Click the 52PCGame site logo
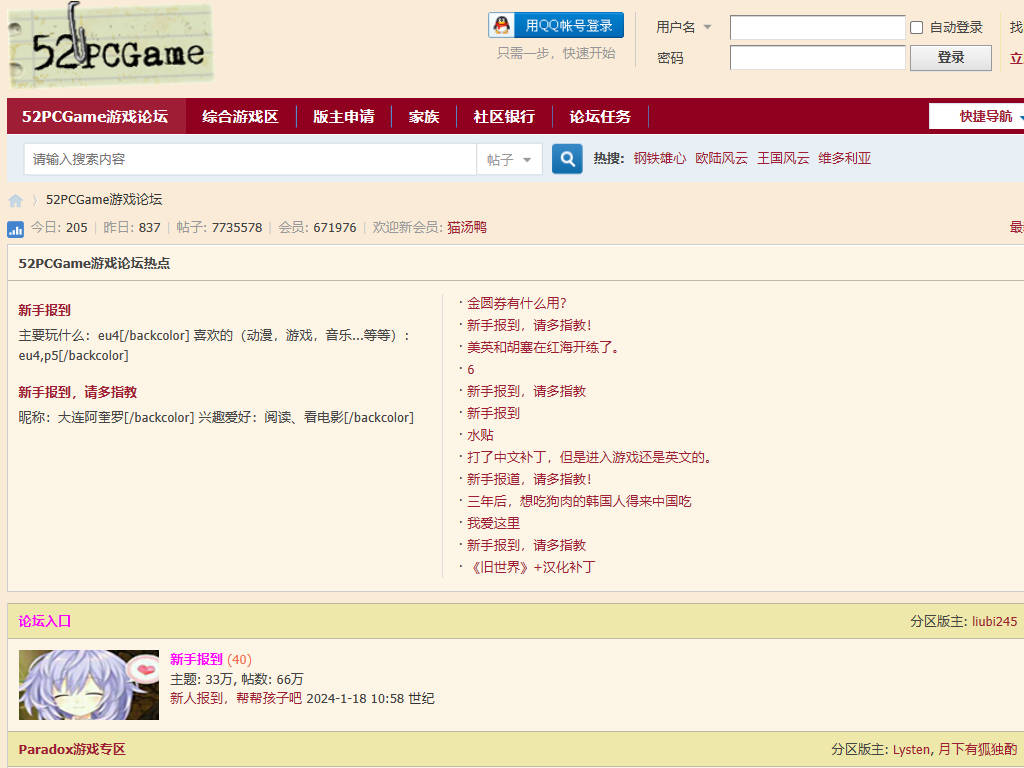 tap(110, 45)
